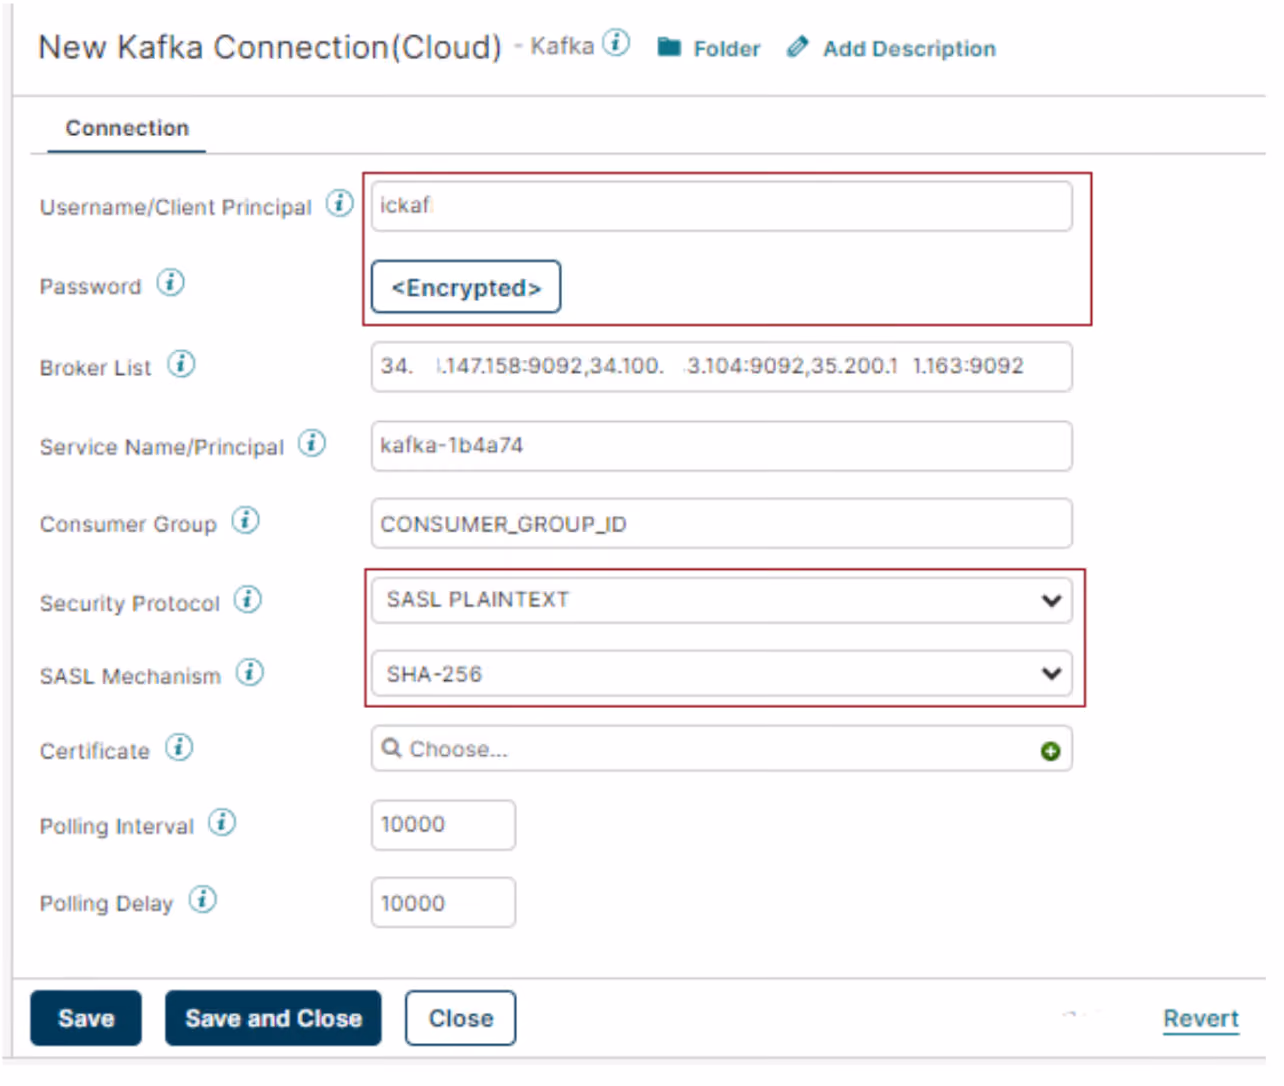This screenshot has height=1086, width=1284.
Task: Click the <Encrypted> password button
Action: [466, 287]
